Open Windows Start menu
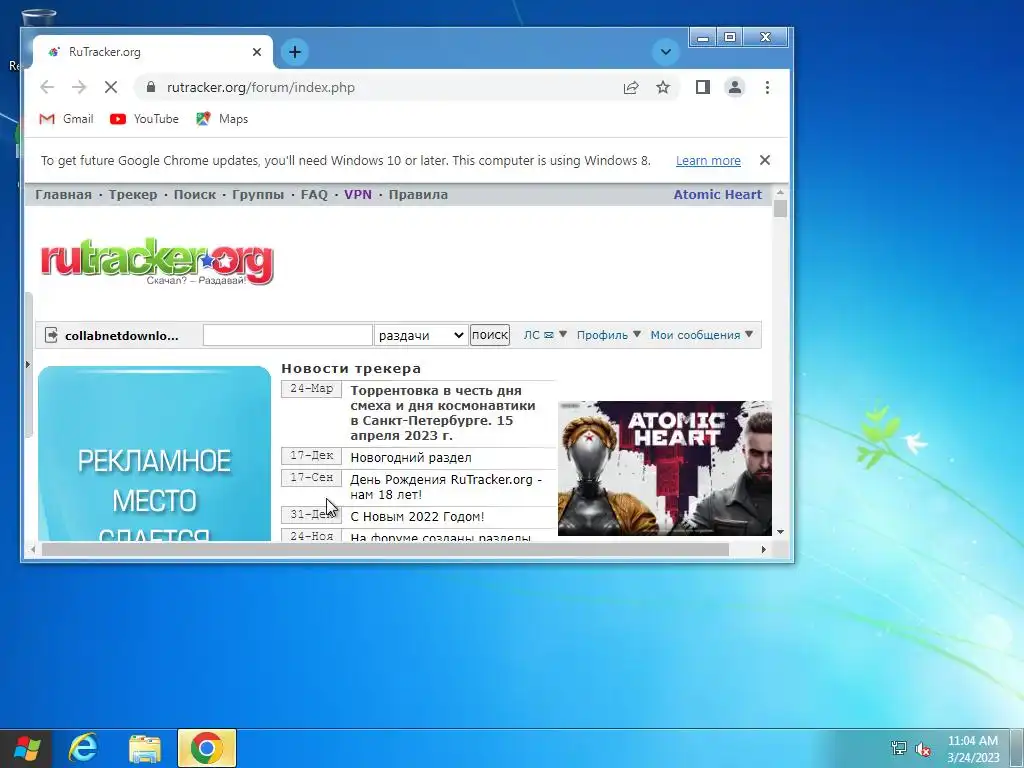This screenshot has width=1024, height=768. point(27,749)
